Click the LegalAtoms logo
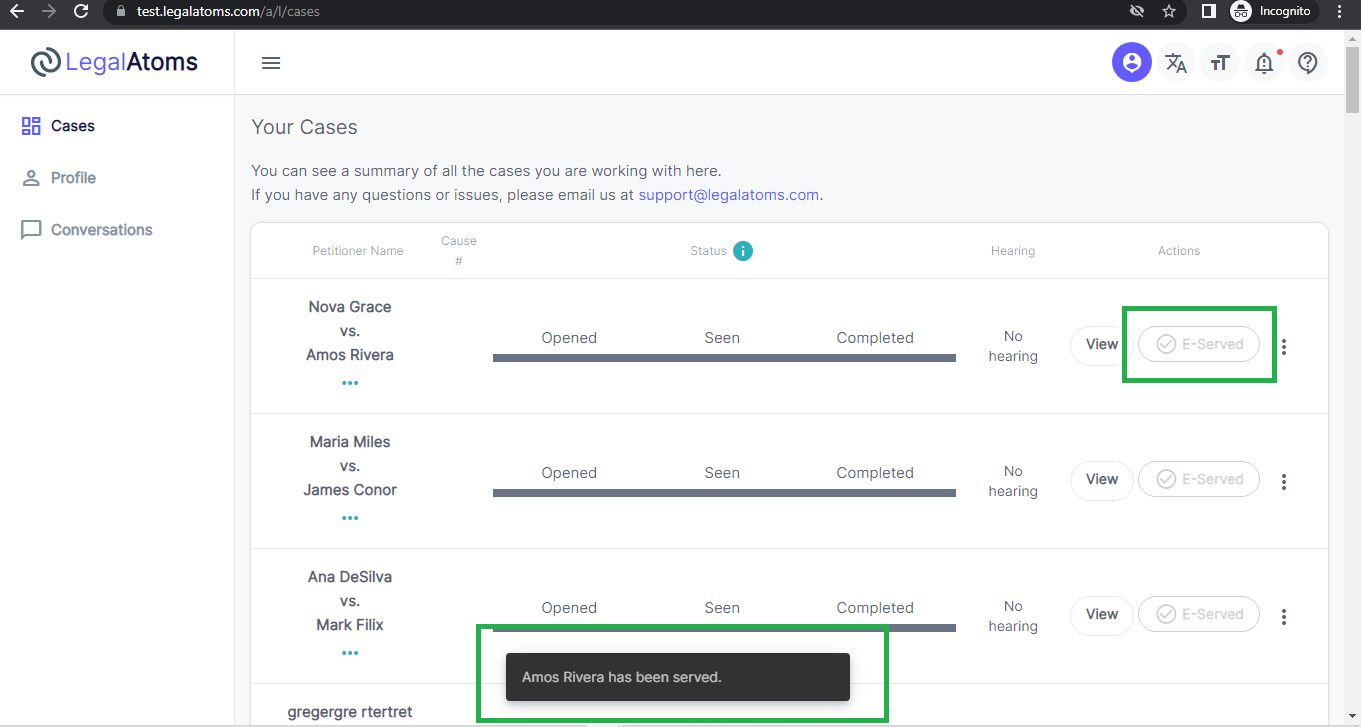 coord(114,62)
